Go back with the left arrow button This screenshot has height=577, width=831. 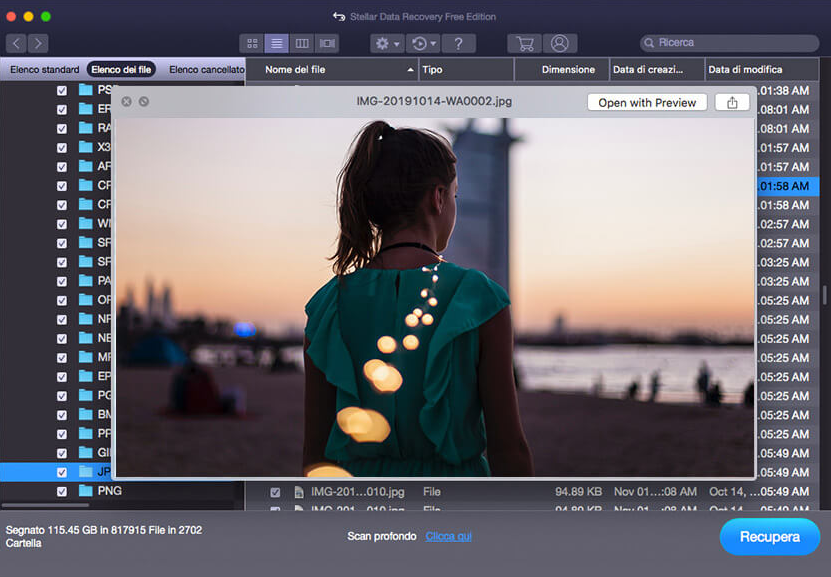pyautogui.click(x=16, y=43)
